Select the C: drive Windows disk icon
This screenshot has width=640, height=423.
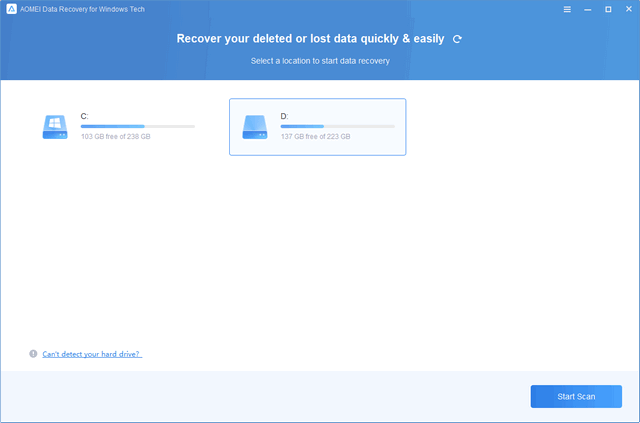pos(55,127)
